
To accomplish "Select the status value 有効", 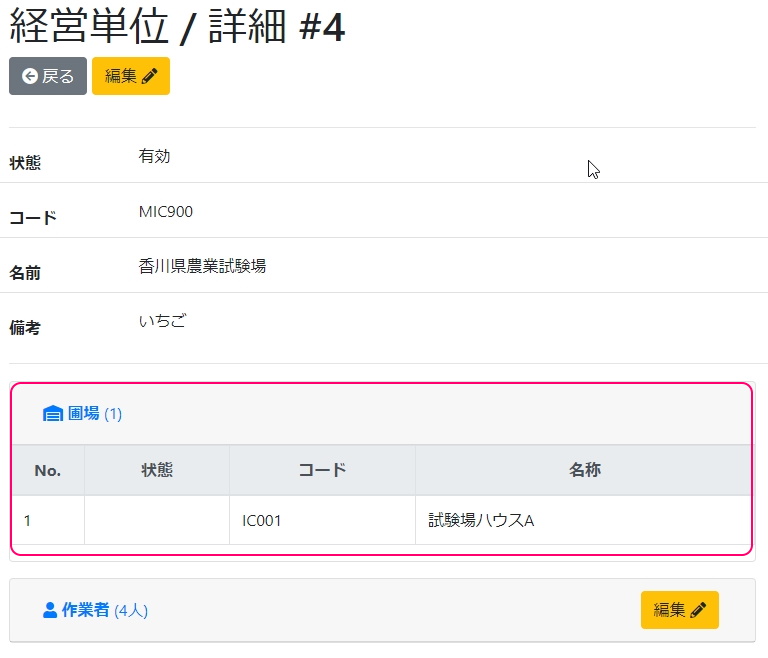I will [154, 156].
